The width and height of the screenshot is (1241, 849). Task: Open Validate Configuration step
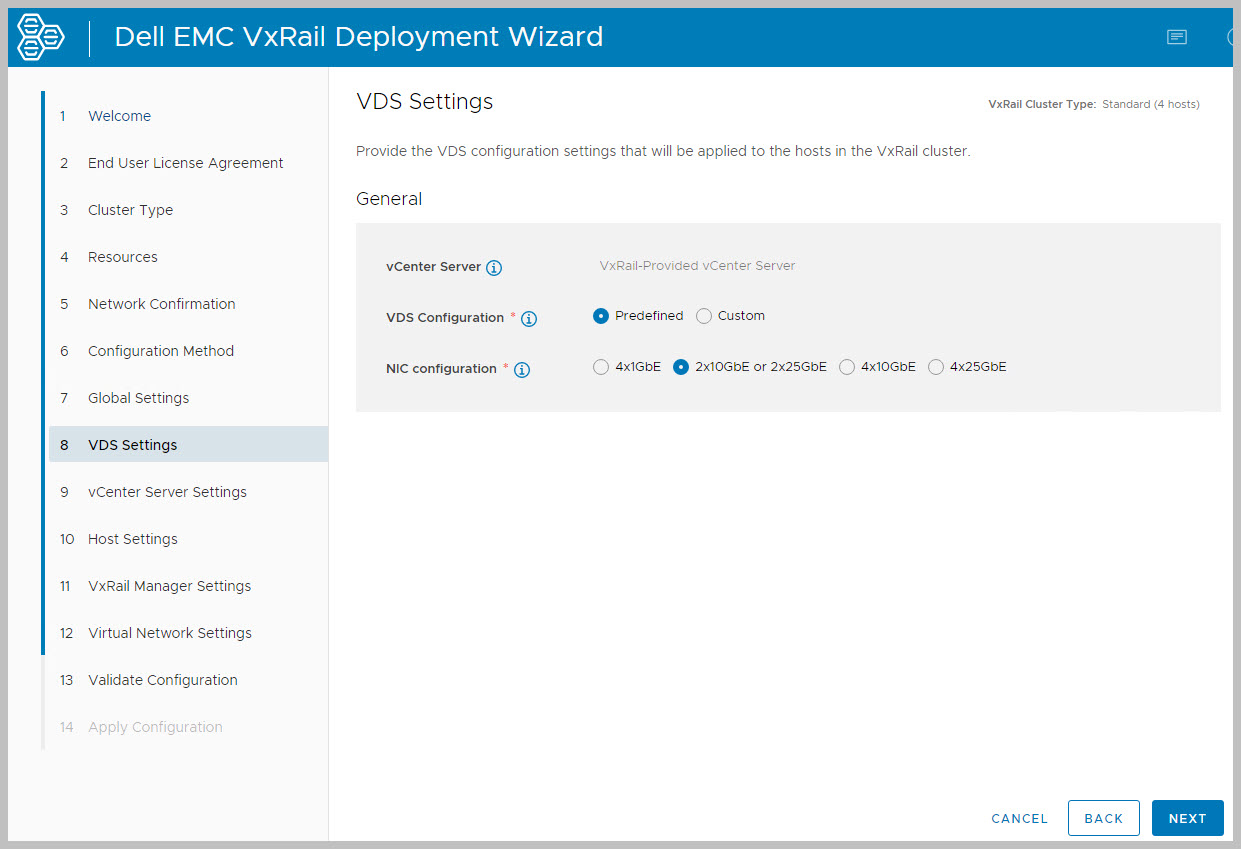coord(162,680)
